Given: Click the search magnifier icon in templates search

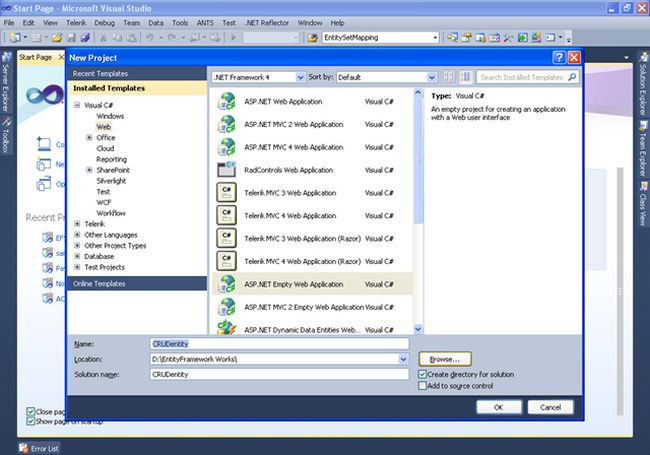Looking at the screenshot, I should [x=572, y=77].
